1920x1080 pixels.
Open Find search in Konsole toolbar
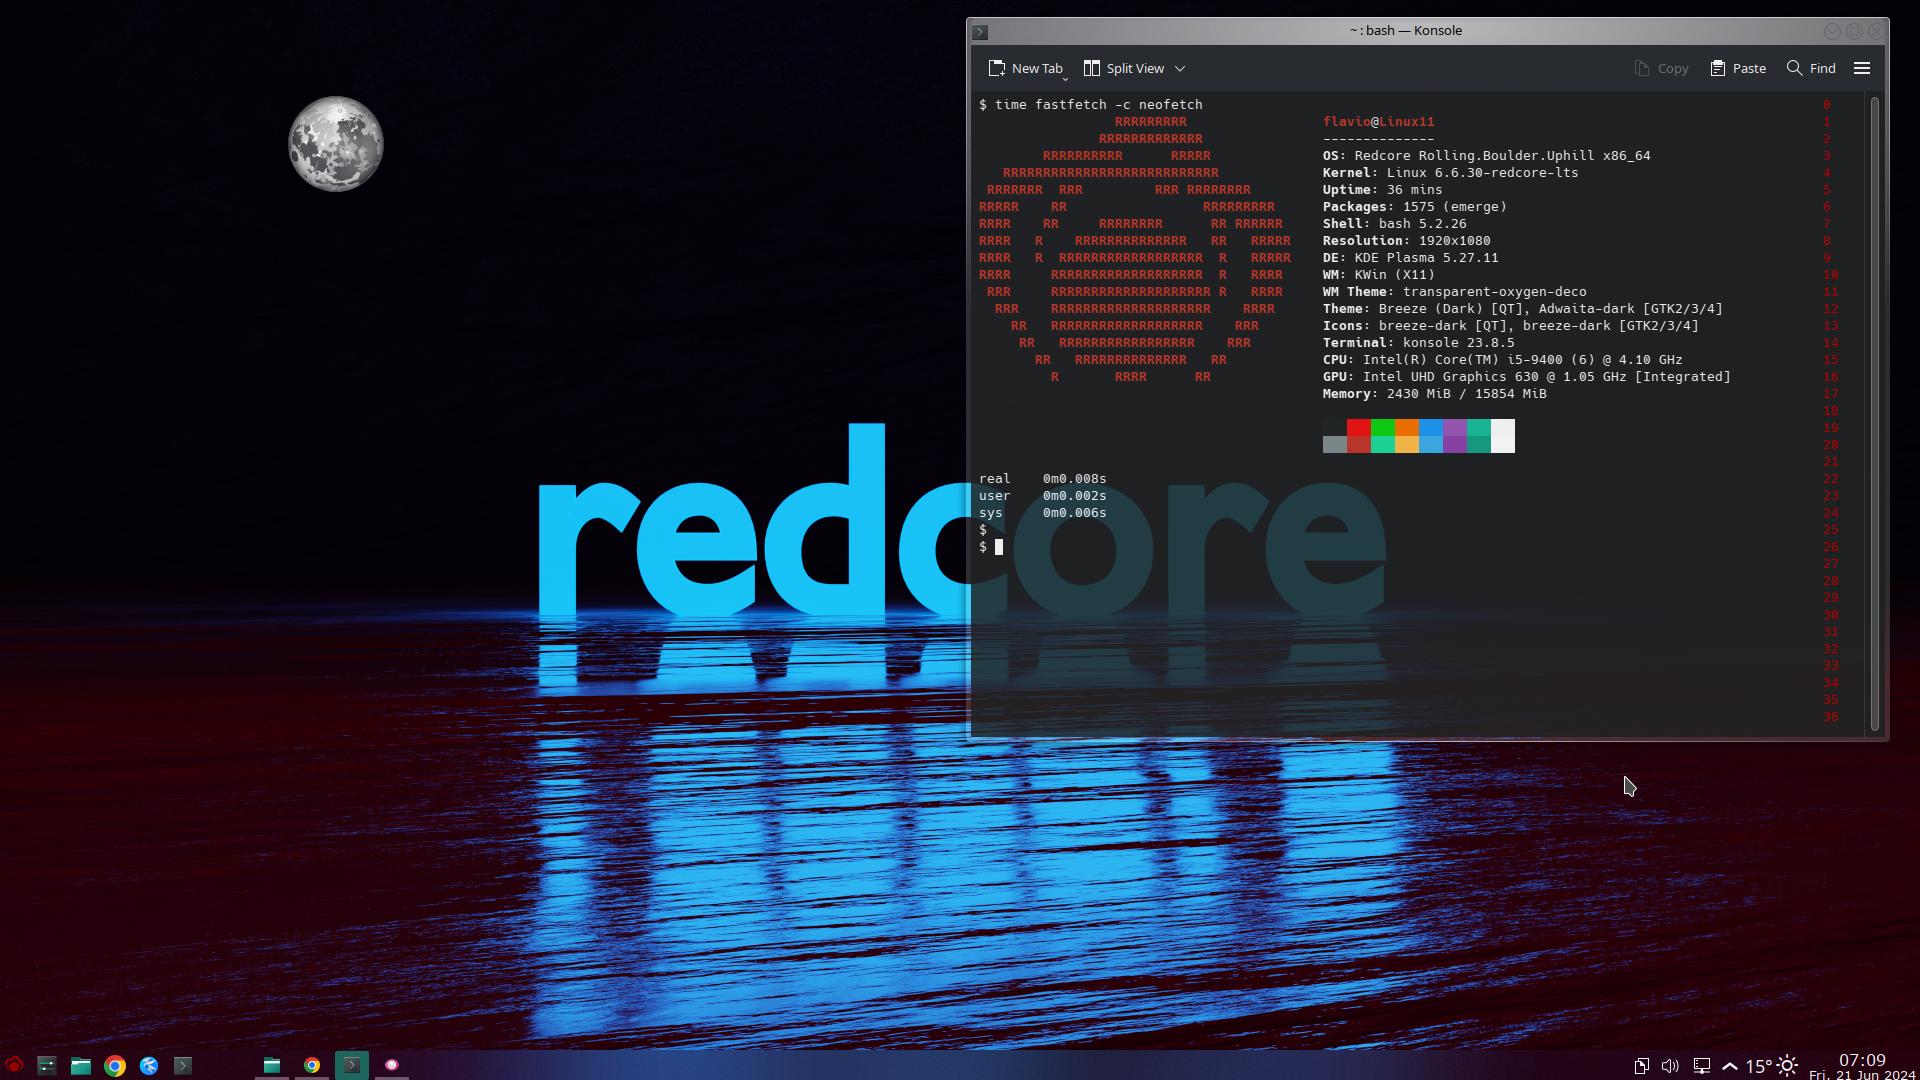click(x=1811, y=68)
